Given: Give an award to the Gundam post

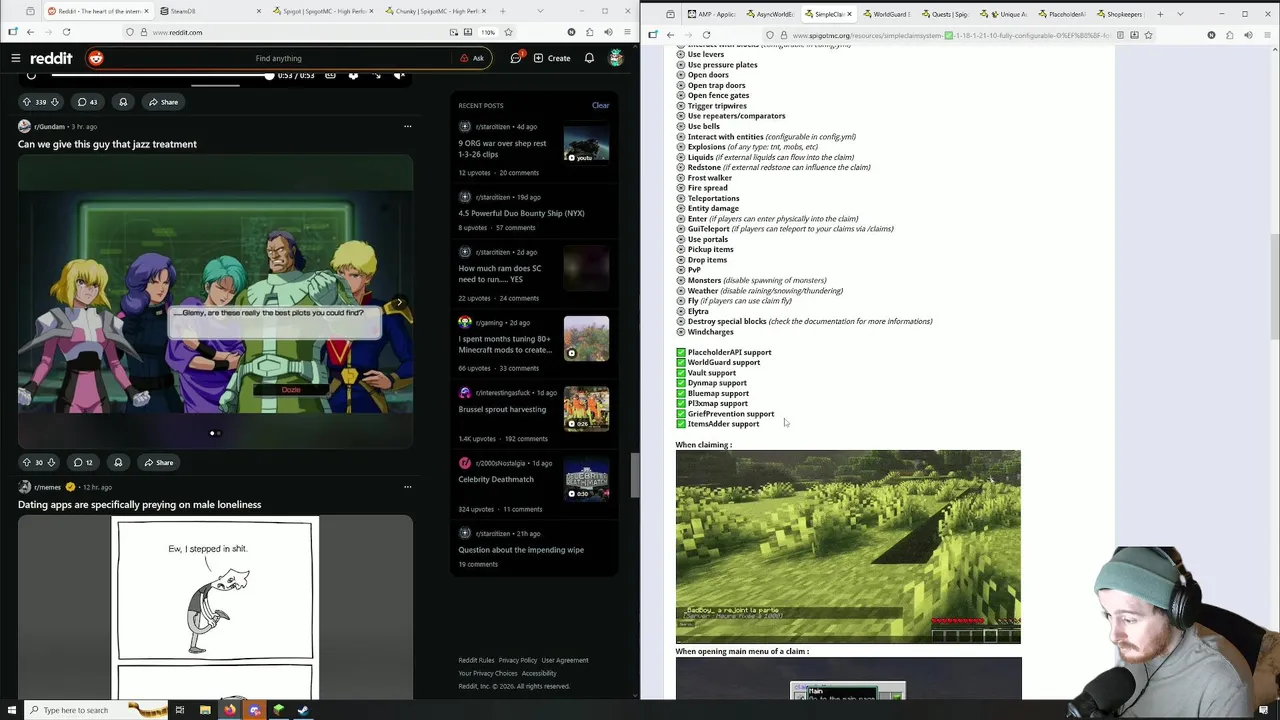Looking at the screenshot, I should tap(118, 462).
